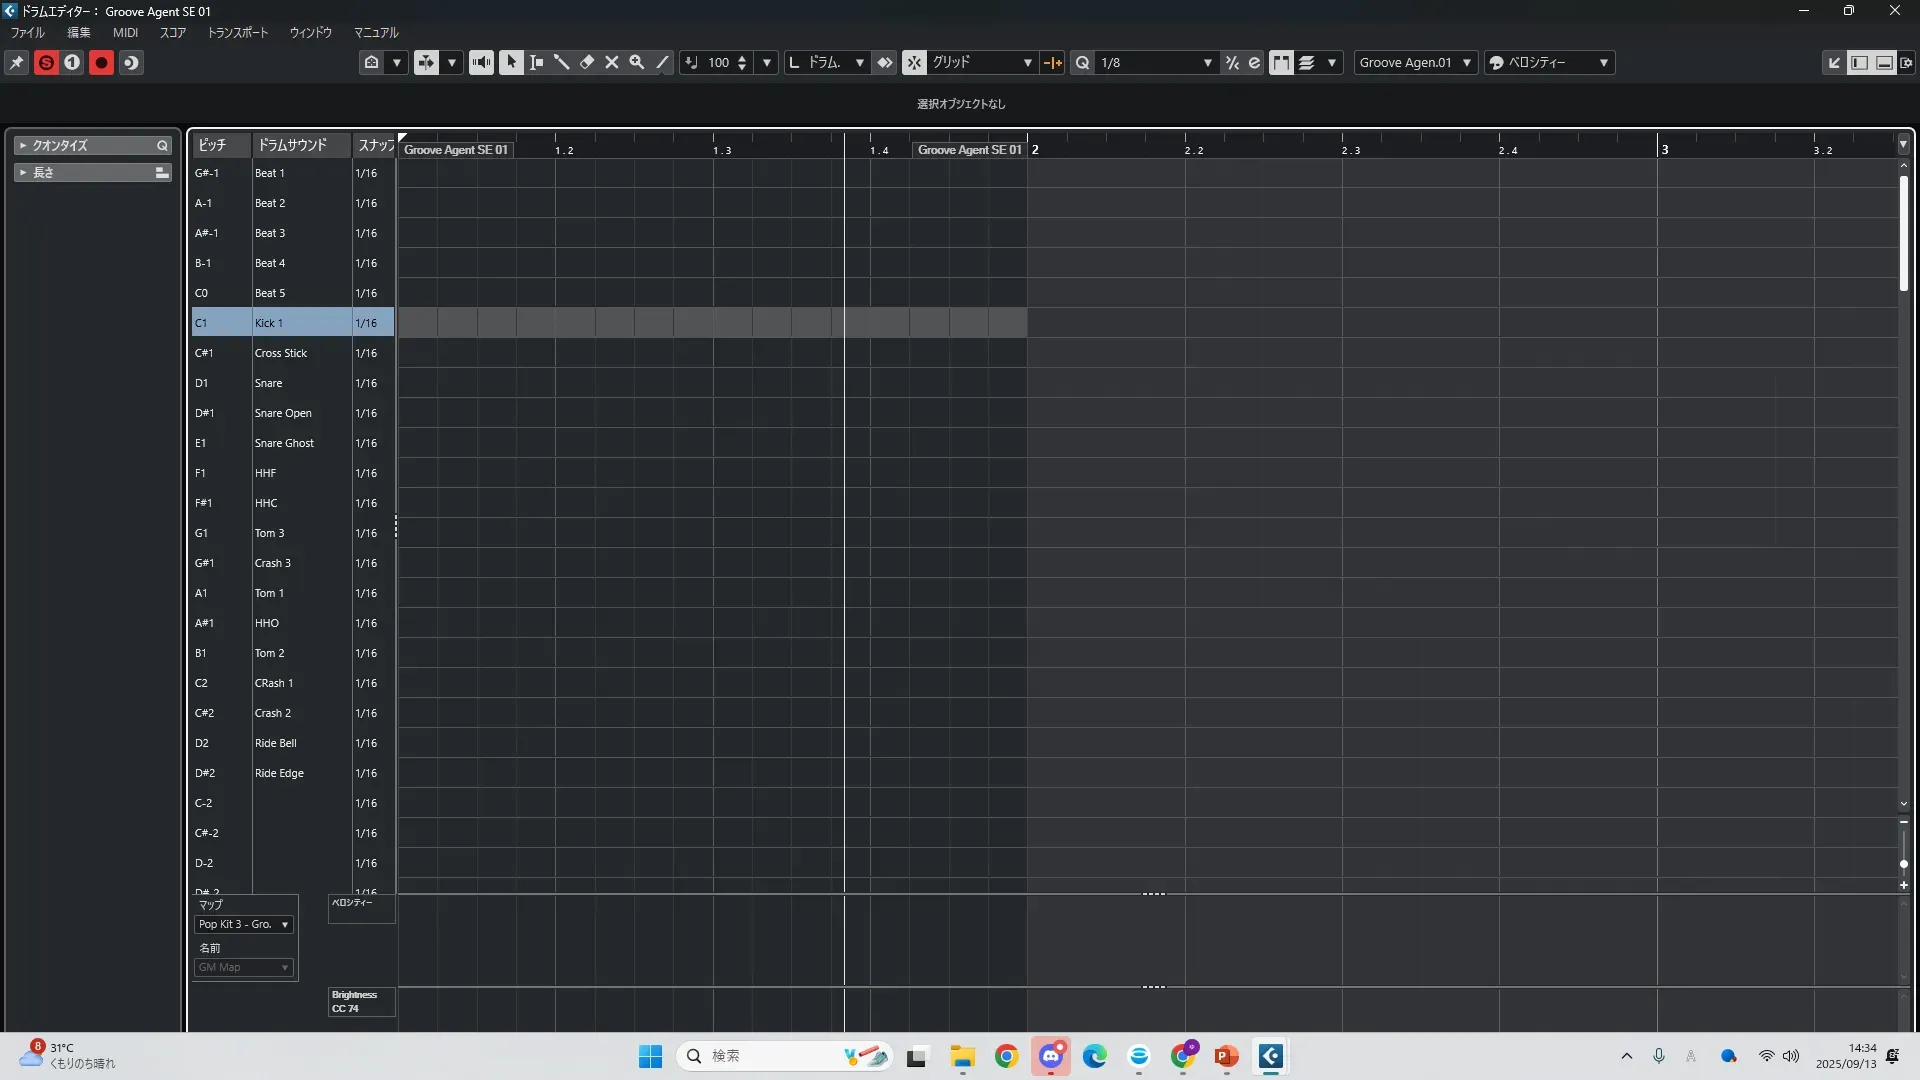Click the Object Selection arrow tool

click(x=511, y=62)
